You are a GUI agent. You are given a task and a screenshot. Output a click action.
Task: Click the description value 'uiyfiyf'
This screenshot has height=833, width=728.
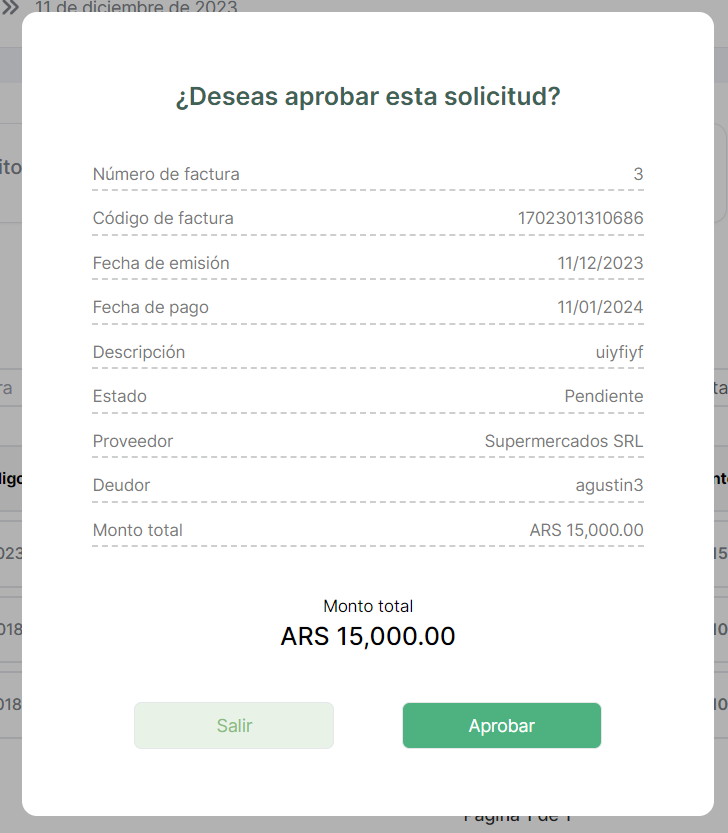[619, 352]
